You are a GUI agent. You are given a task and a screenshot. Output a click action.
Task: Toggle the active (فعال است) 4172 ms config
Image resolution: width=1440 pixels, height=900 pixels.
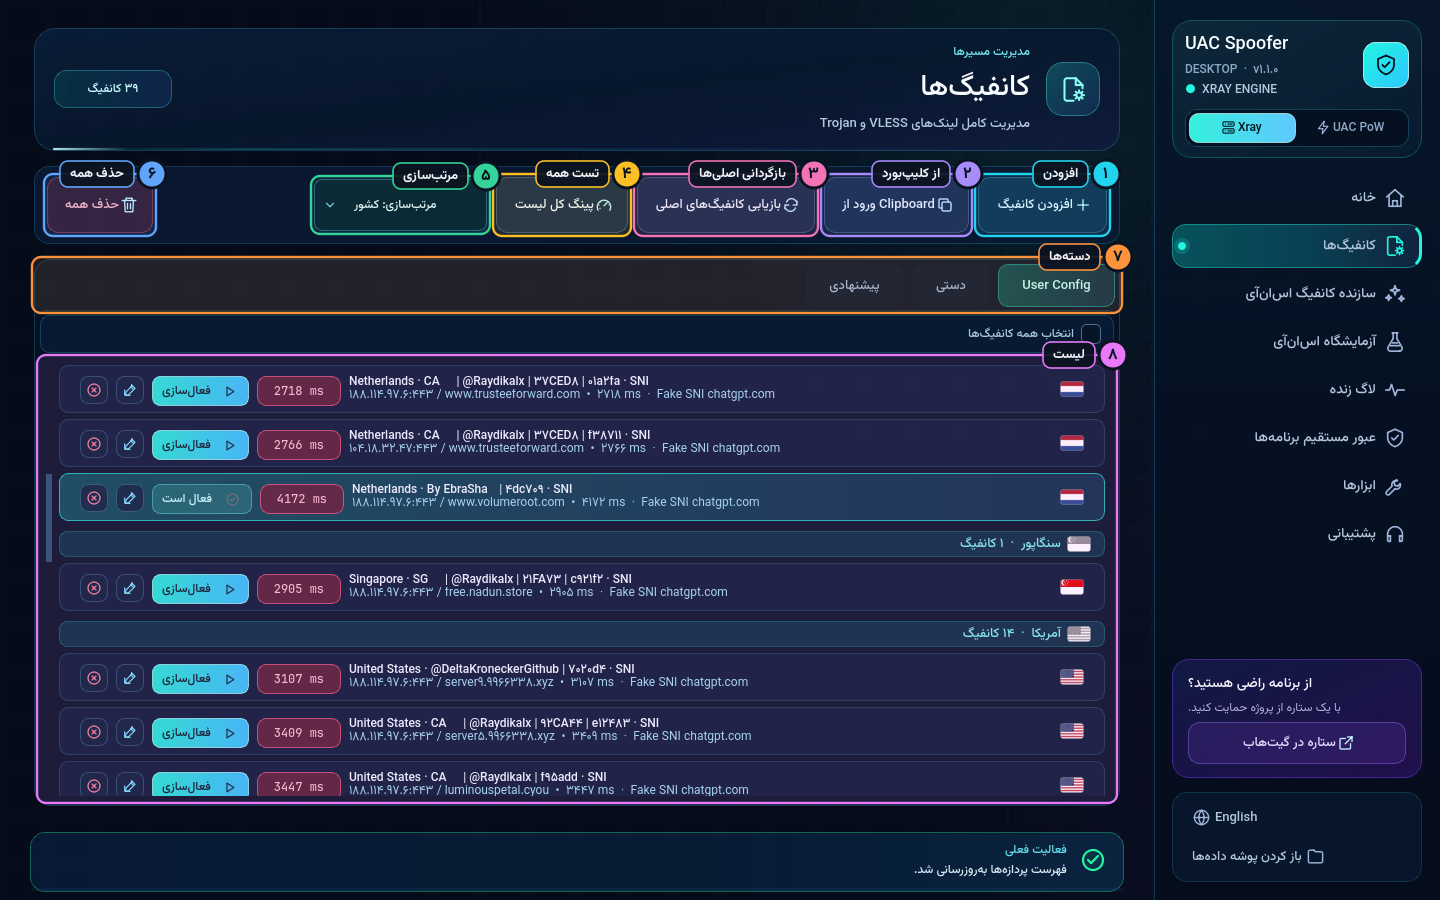[x=200, y=499]
